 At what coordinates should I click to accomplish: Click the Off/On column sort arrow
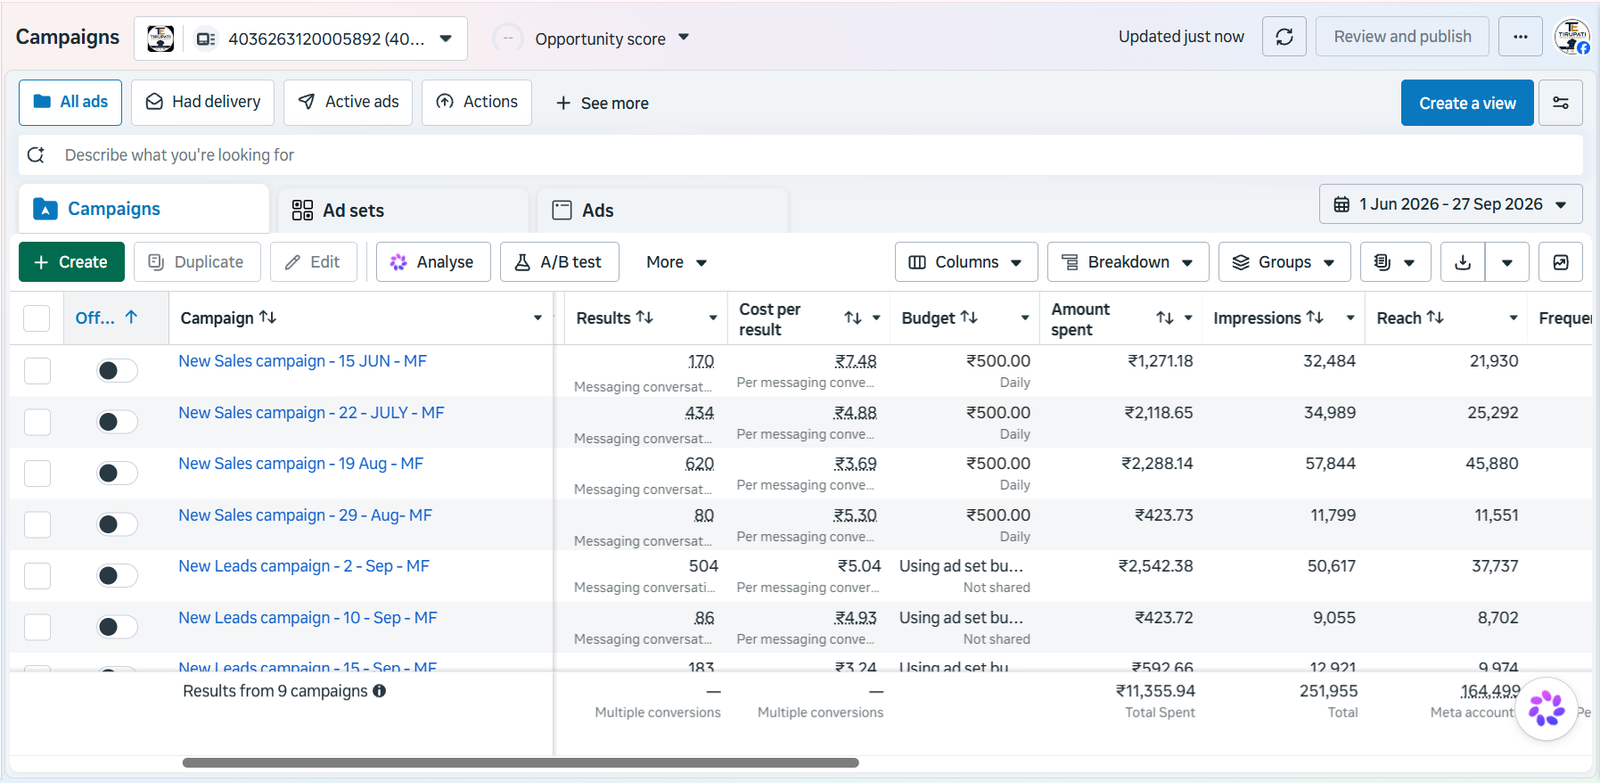pyautogui.click(x=131, y=317)
